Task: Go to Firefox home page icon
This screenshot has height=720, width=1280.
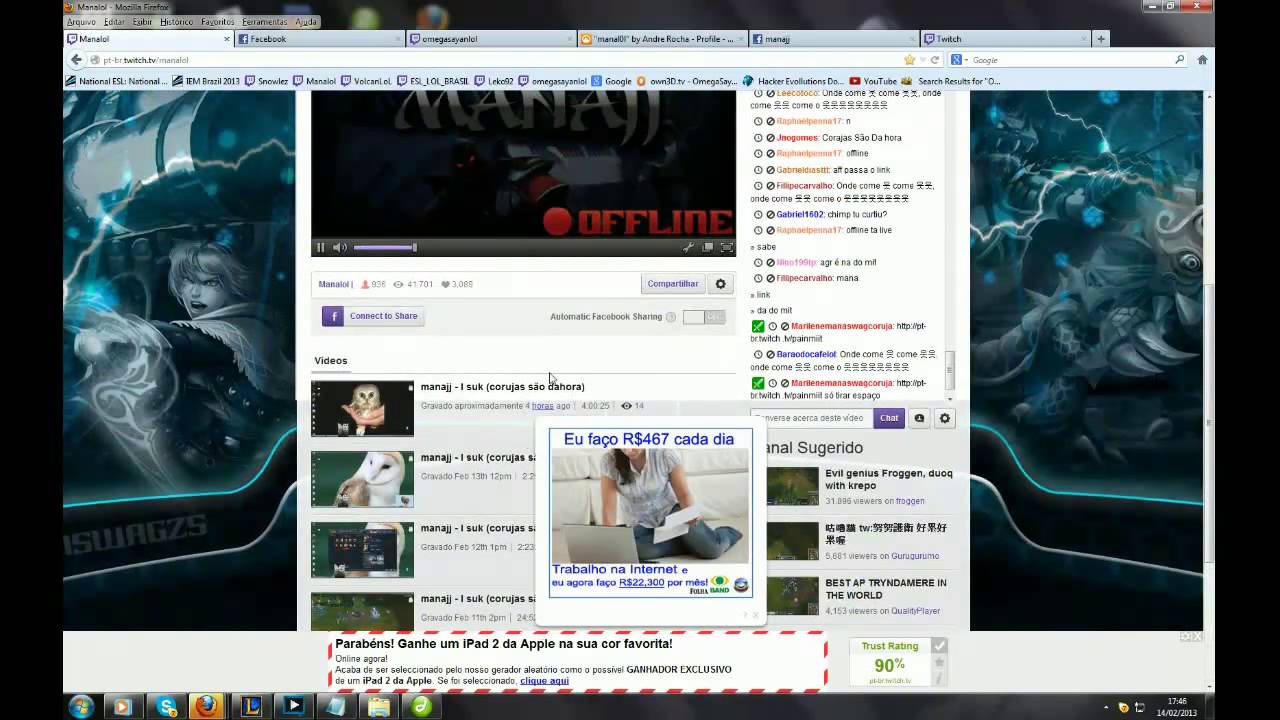Action: click(x=1202, y=60)
